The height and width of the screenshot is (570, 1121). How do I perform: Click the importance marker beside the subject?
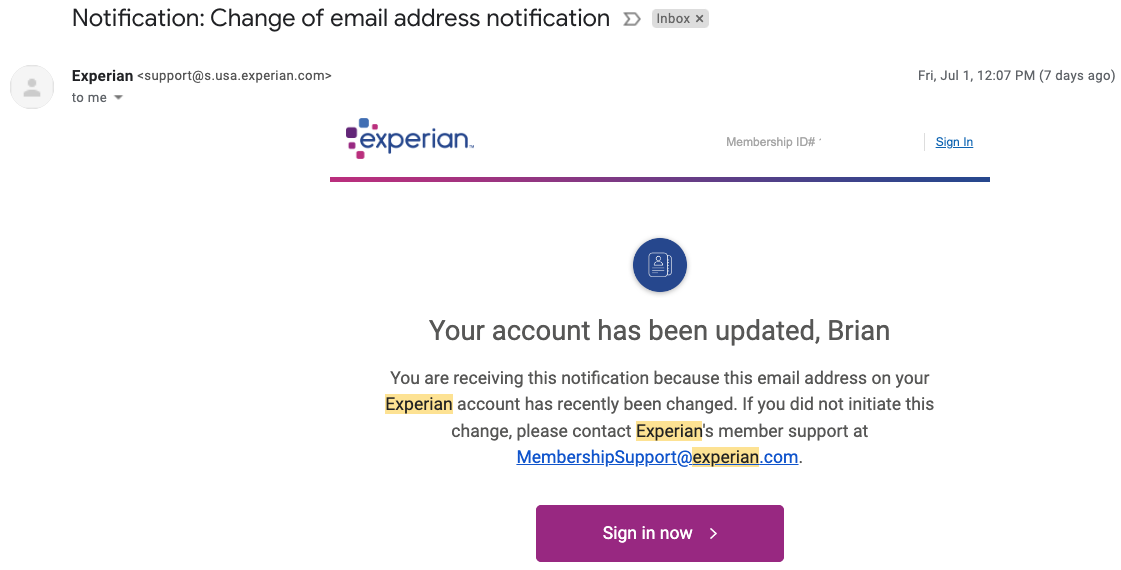(x=631, y=19)
